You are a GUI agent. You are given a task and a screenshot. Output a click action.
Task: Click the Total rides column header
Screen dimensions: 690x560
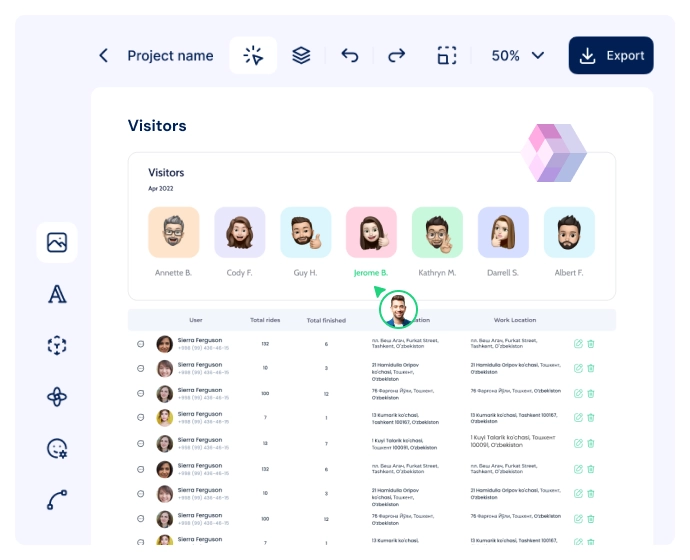pyautogui.click(x=265, y=321)
